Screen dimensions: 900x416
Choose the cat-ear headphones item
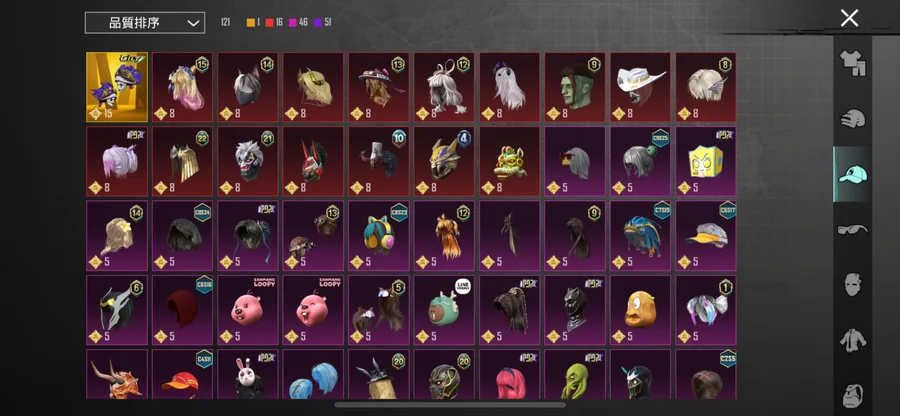tap(379, 235)
